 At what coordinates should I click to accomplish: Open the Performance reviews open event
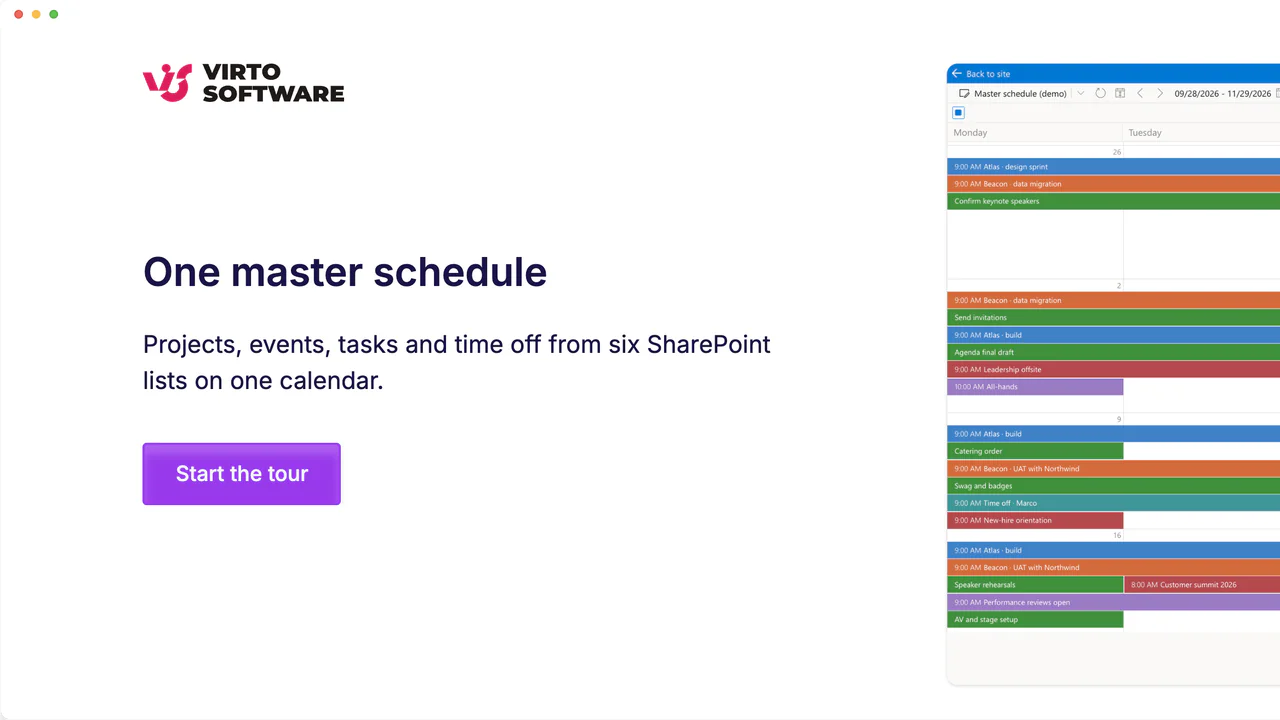click(1113, 602)
